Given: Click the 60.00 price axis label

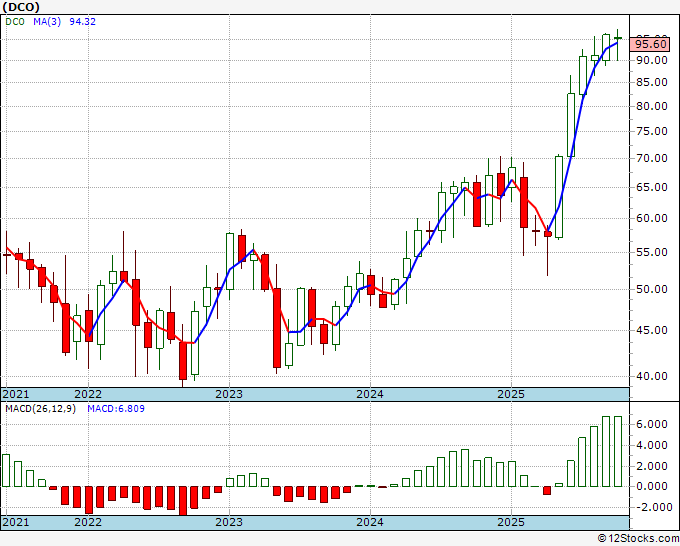Looking at the screenshot, I should (652, 218).
